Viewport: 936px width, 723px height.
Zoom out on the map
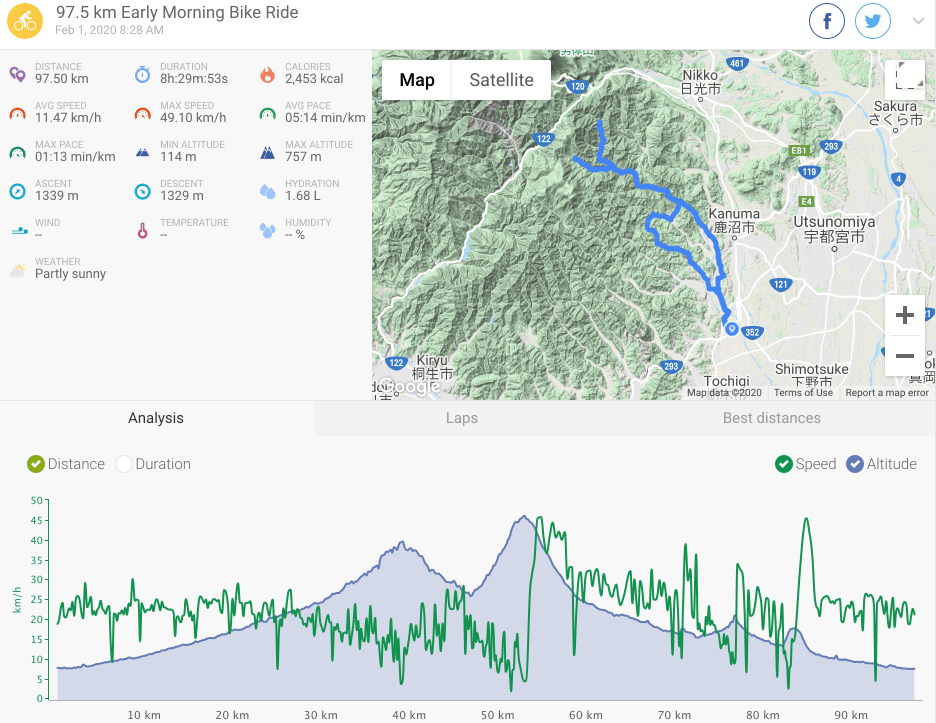pos(904,356)
